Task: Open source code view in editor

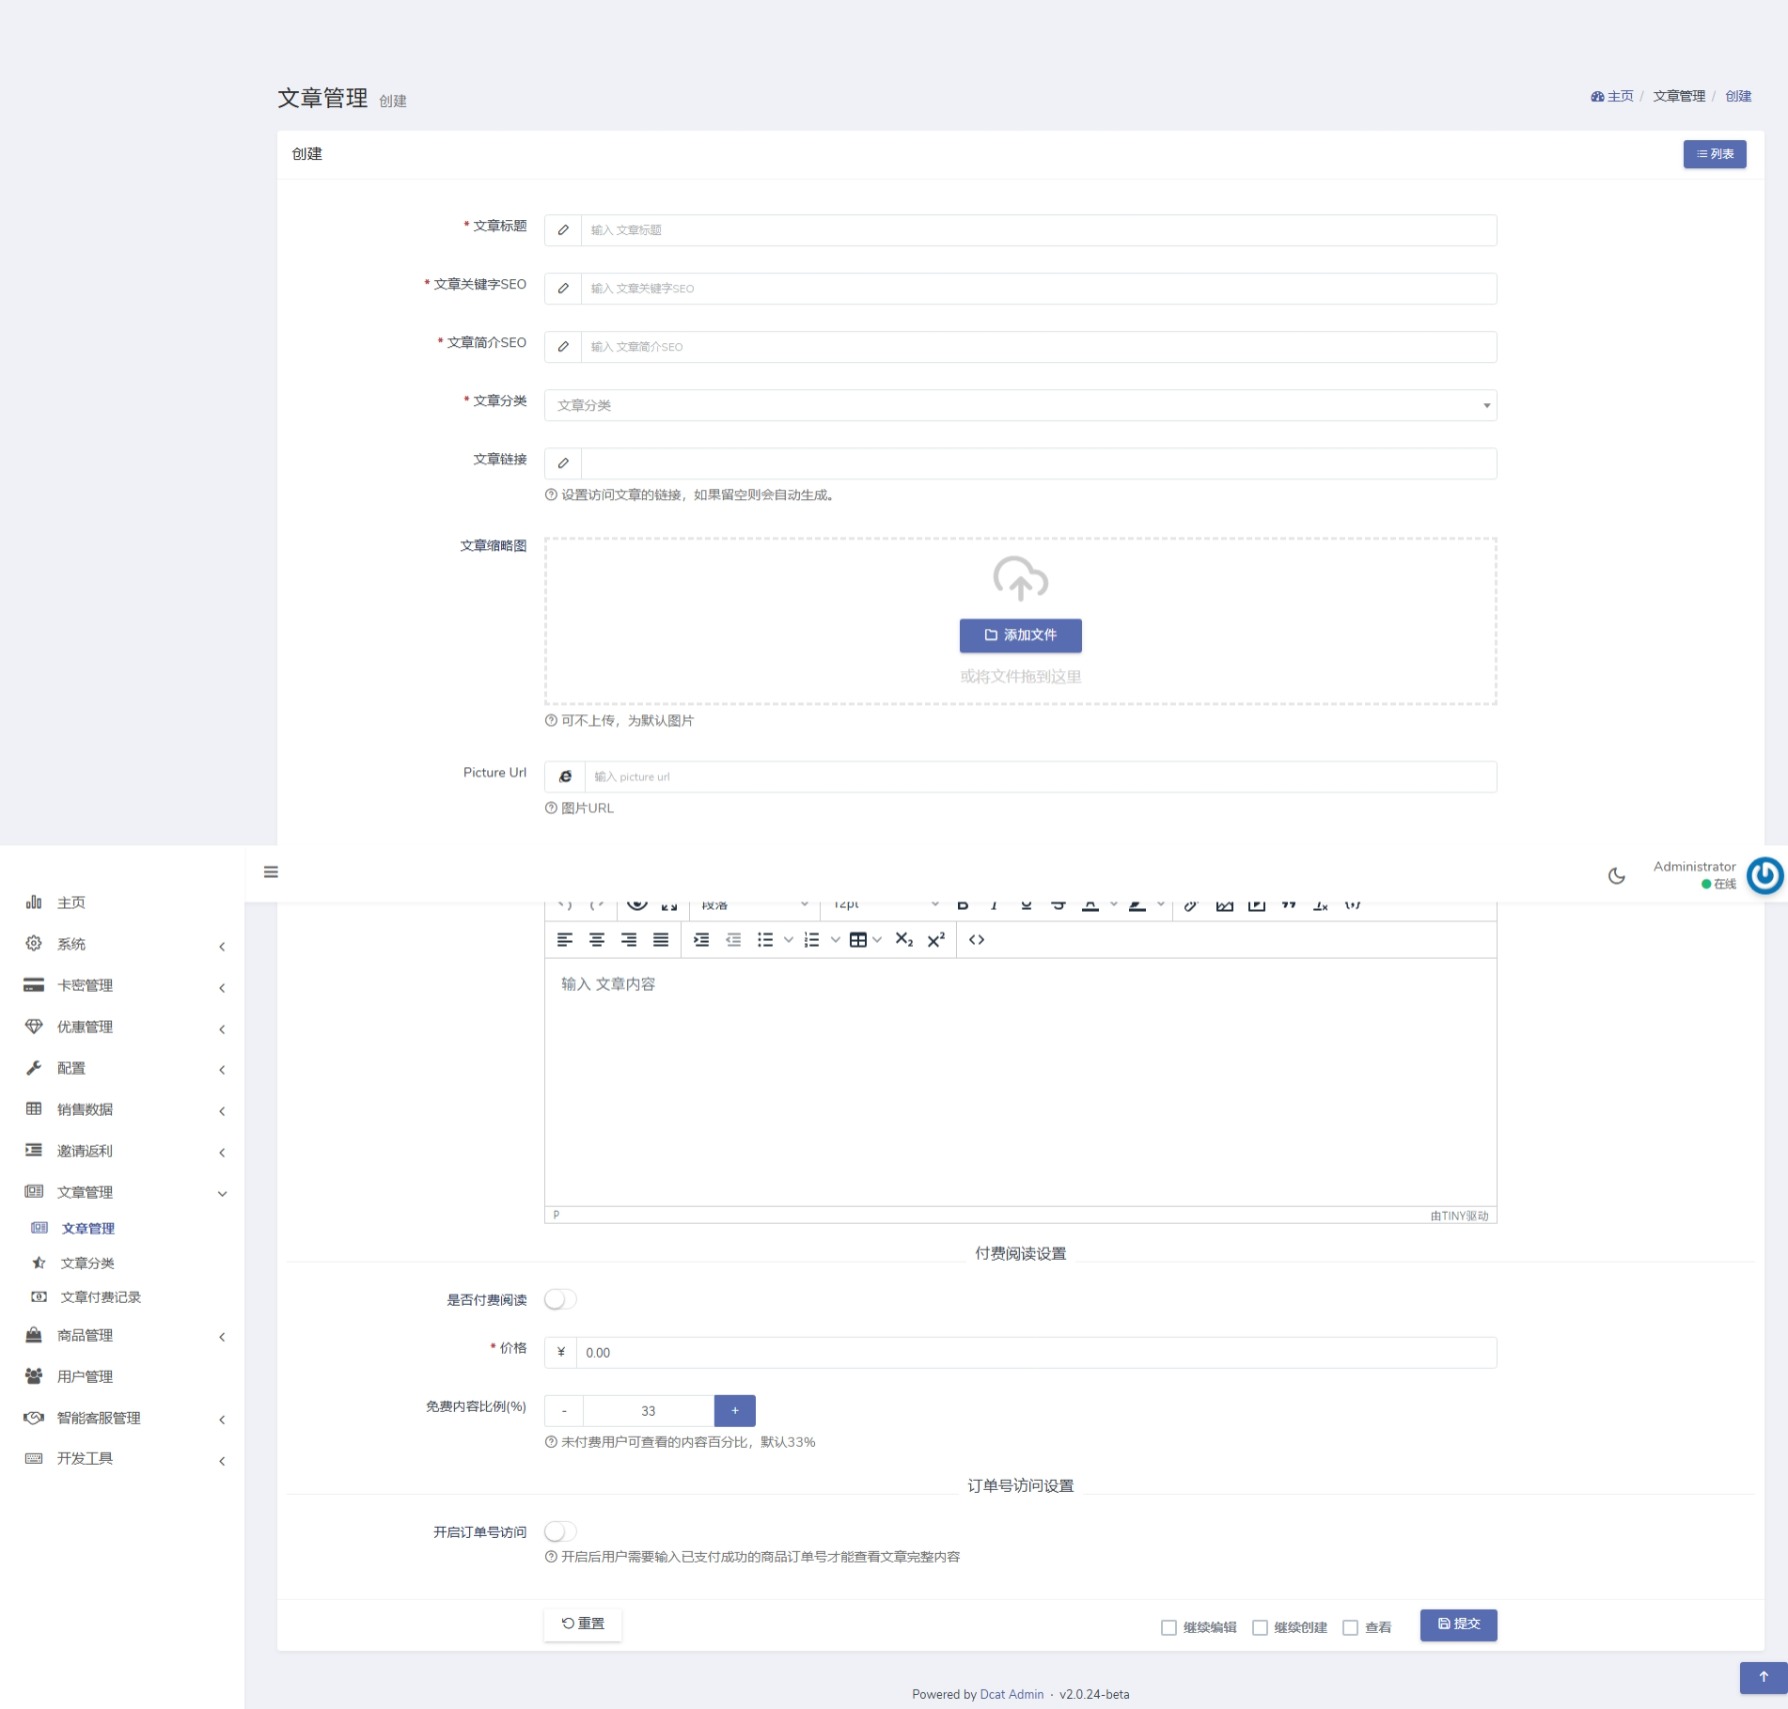Action: (x=977, y=940)
